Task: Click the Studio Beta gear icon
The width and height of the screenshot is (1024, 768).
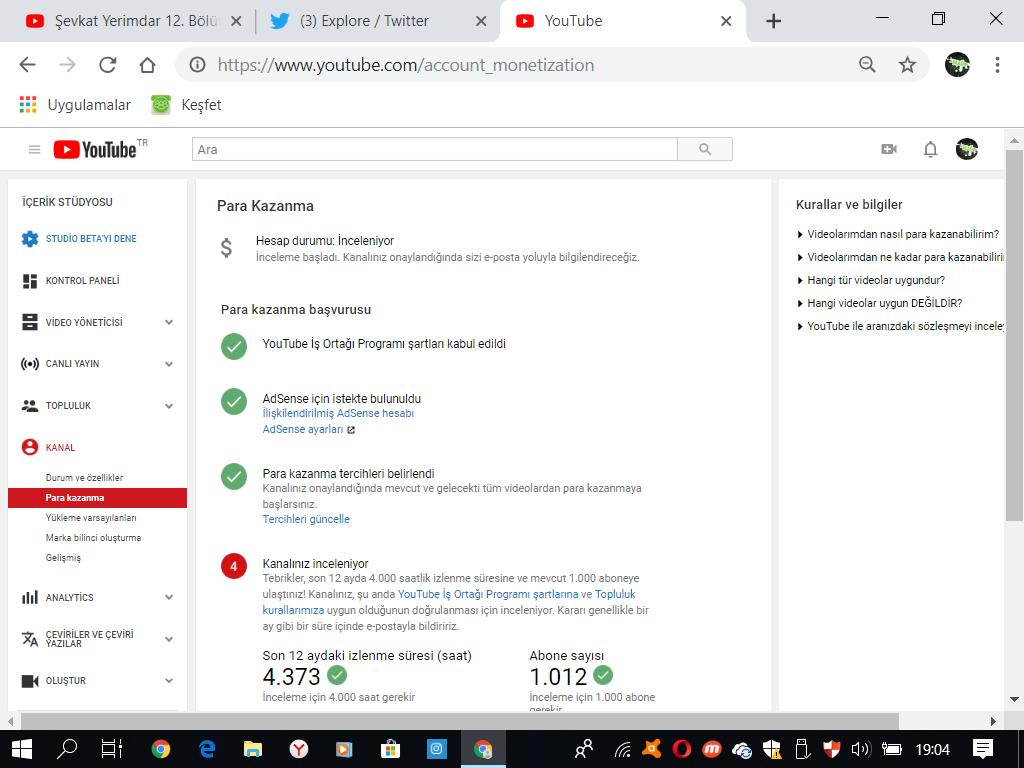Action: (x=30, y=239)
